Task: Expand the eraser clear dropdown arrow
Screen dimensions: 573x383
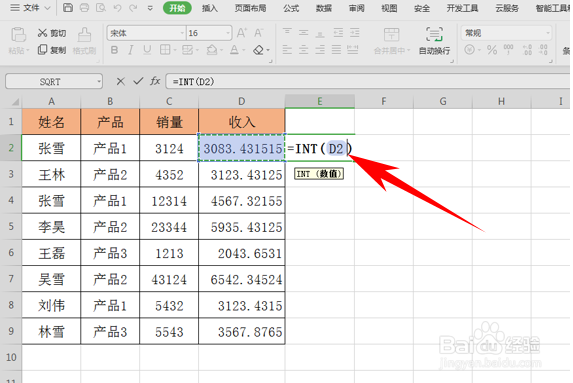Action: coord(268,50)
